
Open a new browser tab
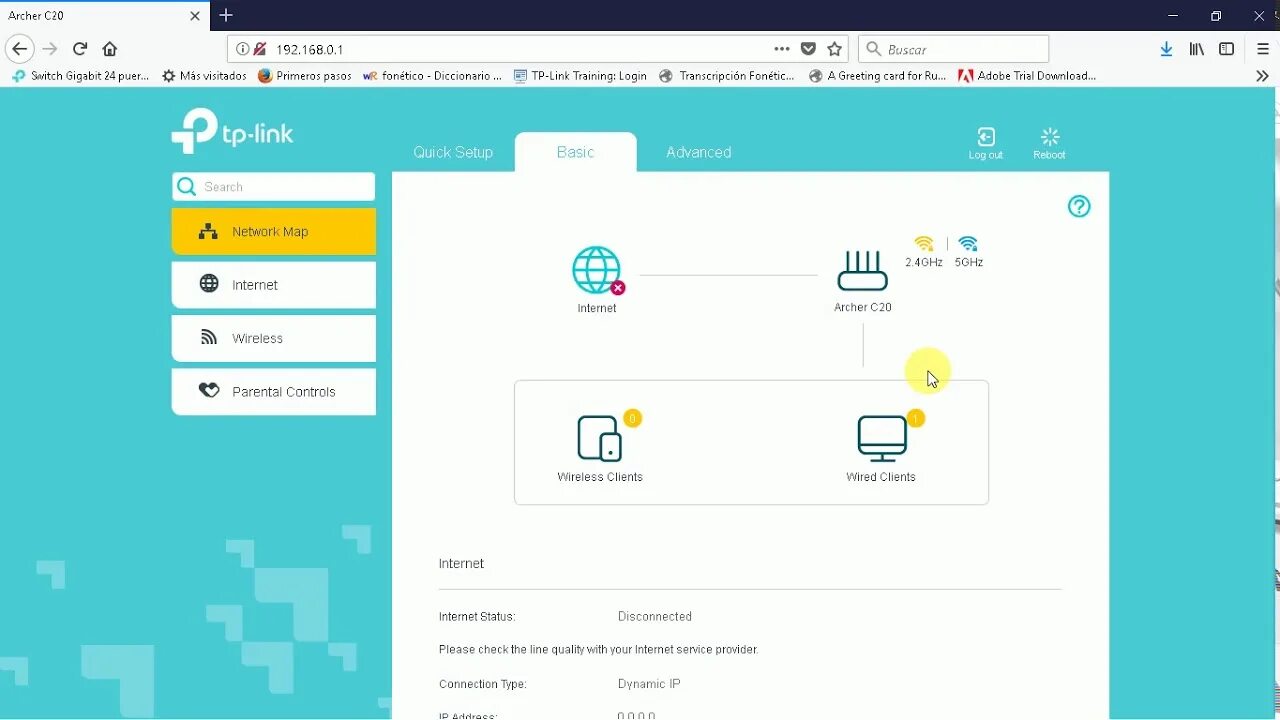(x=226, y=15)
